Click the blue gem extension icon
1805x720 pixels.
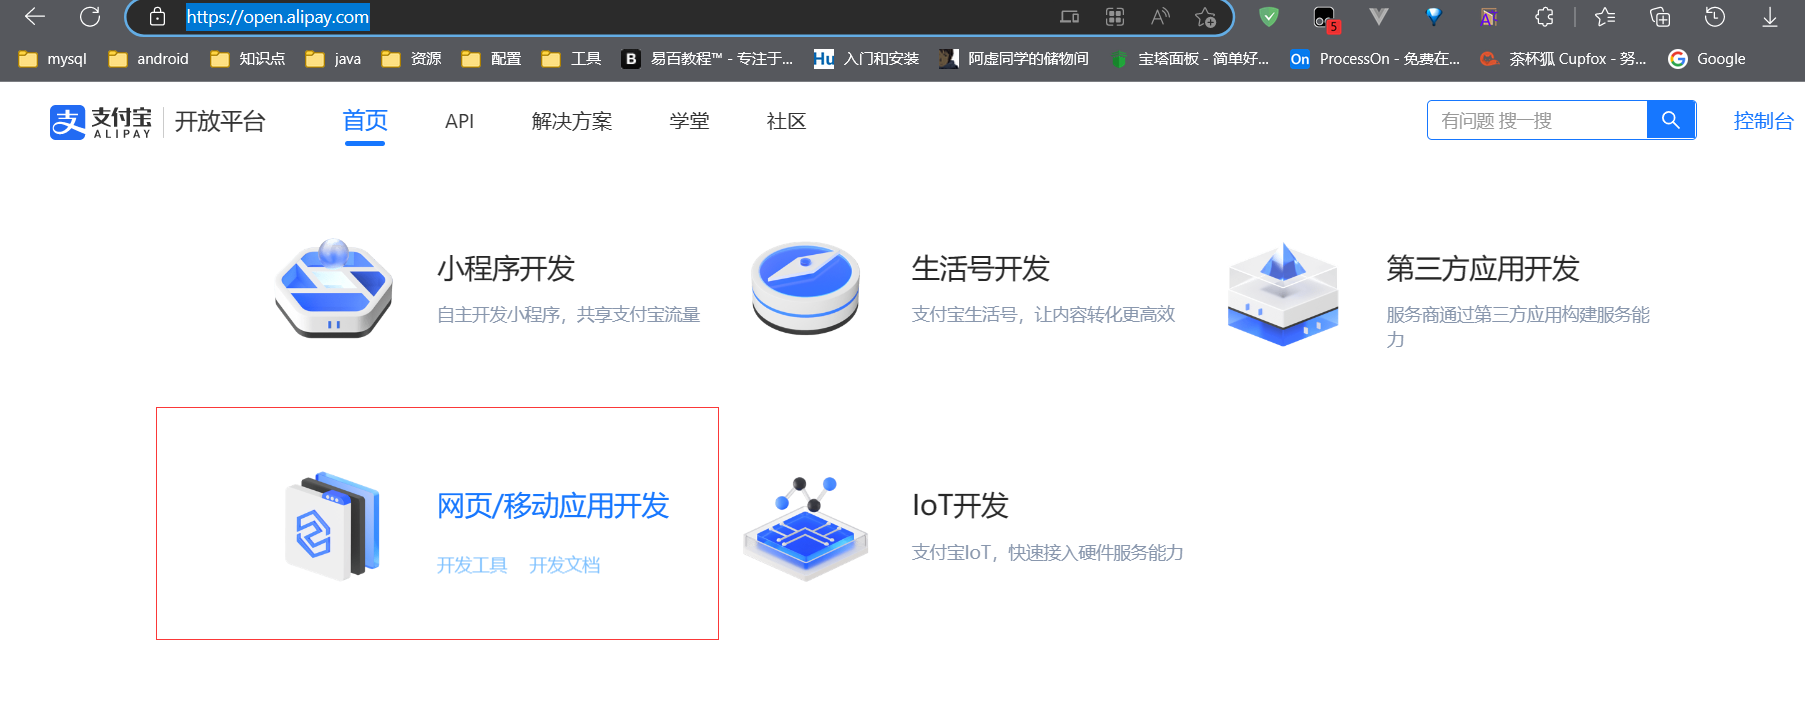coord(1434,17)
